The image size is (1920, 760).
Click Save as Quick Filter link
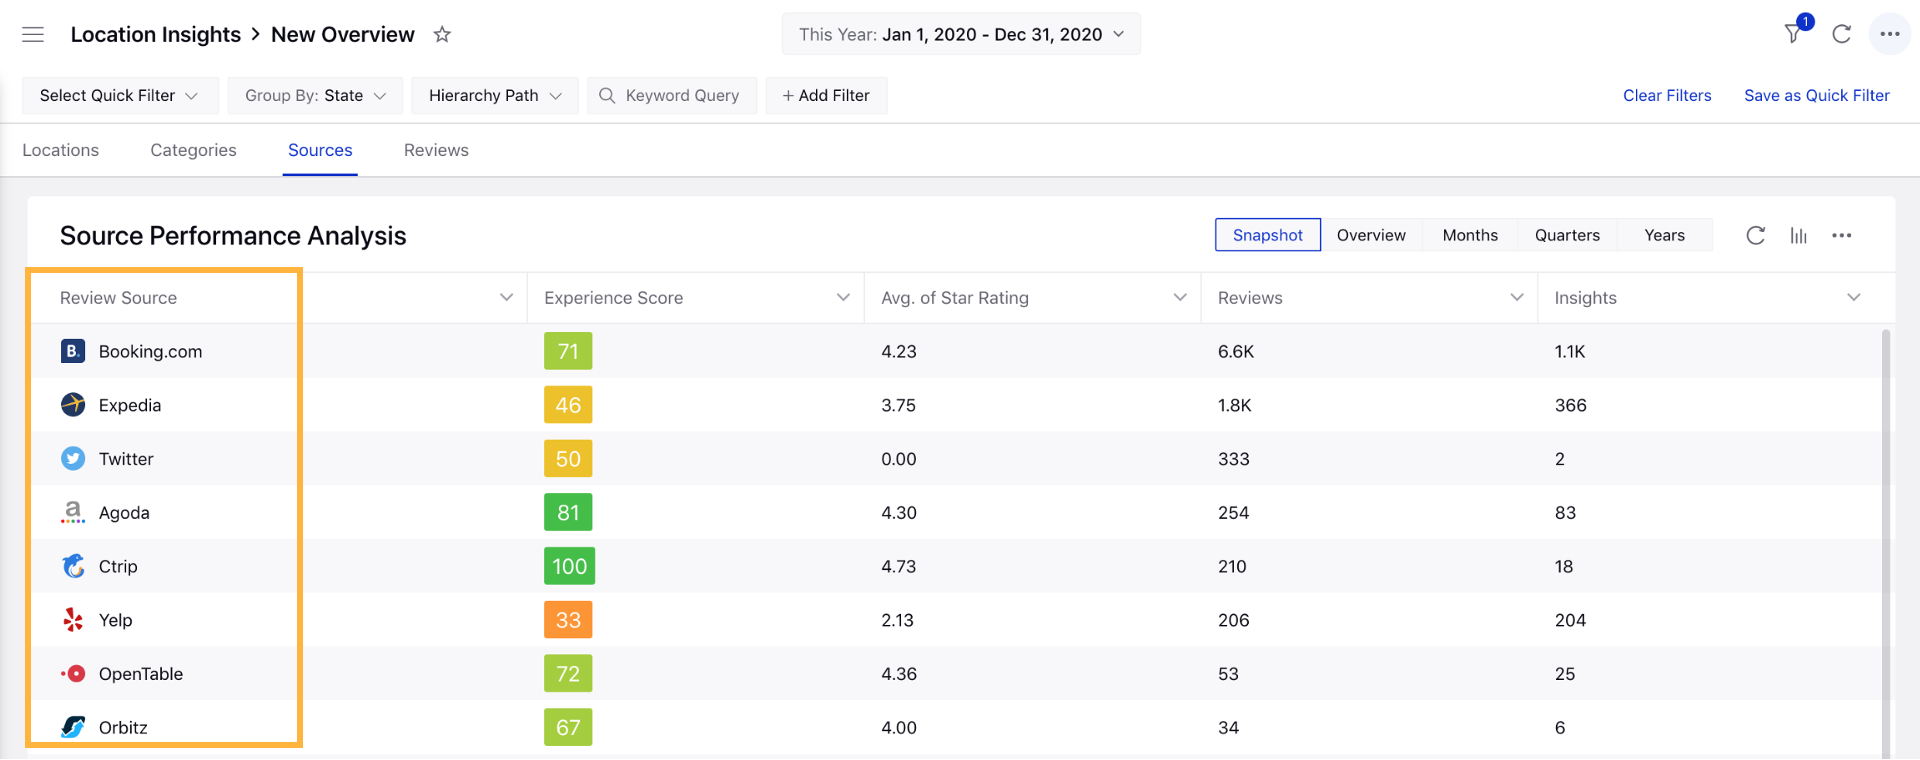click(1817, 96)
